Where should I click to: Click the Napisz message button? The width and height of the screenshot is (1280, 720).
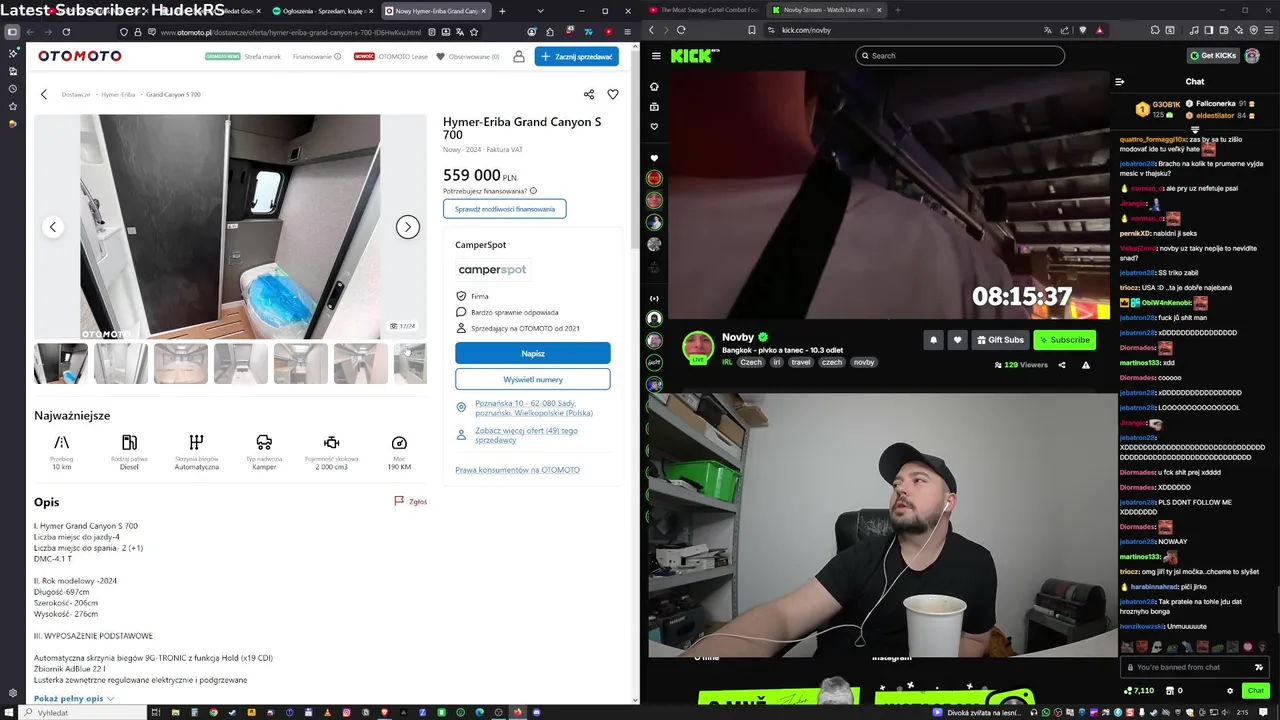[533, 353]
